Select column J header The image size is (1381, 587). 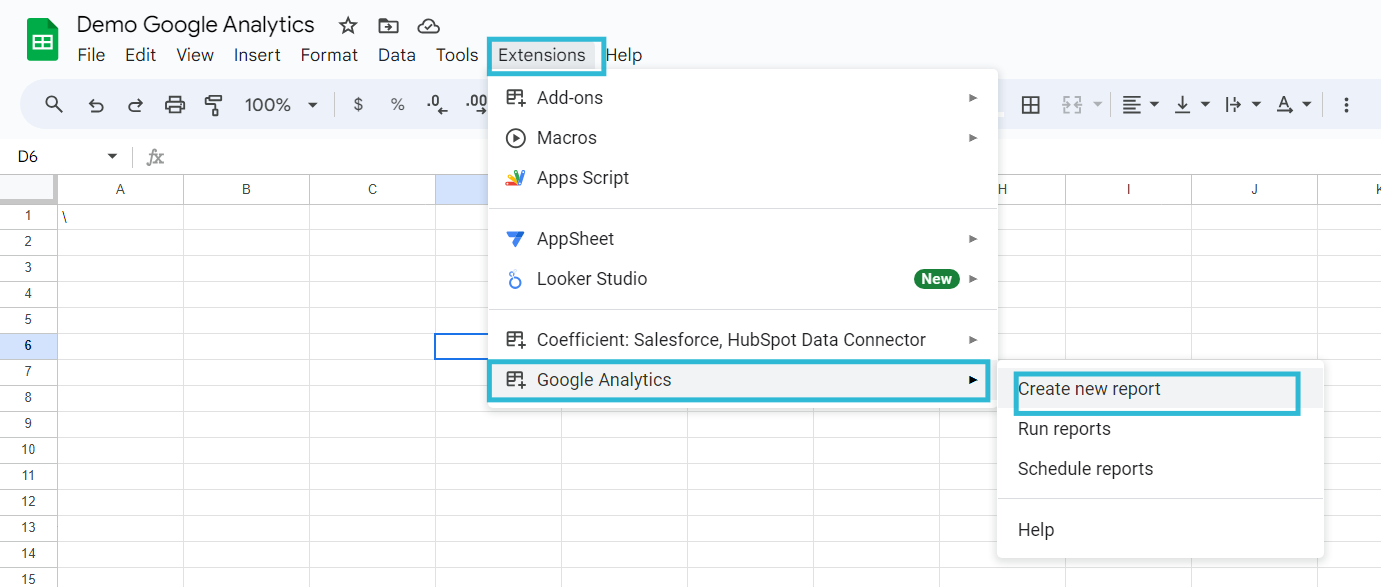tap(1255, 189)
